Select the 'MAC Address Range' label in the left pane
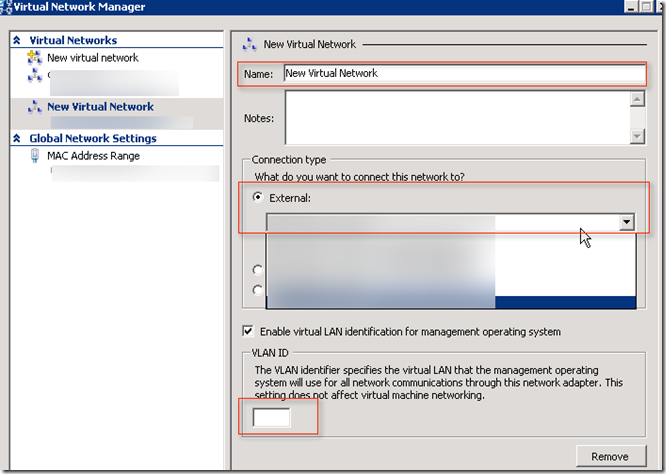 coord(93,156)
